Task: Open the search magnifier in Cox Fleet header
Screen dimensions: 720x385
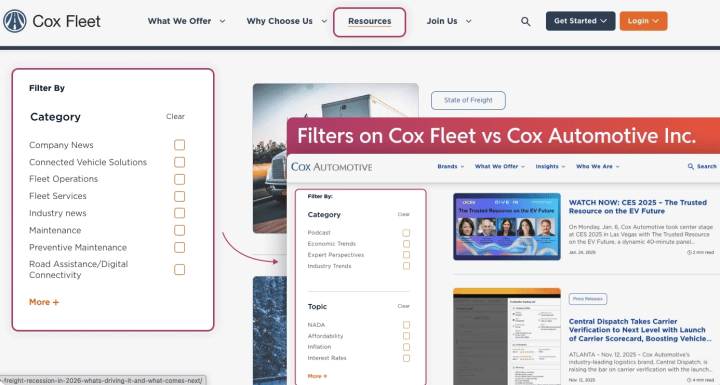Action: click(x=526, y=21)
